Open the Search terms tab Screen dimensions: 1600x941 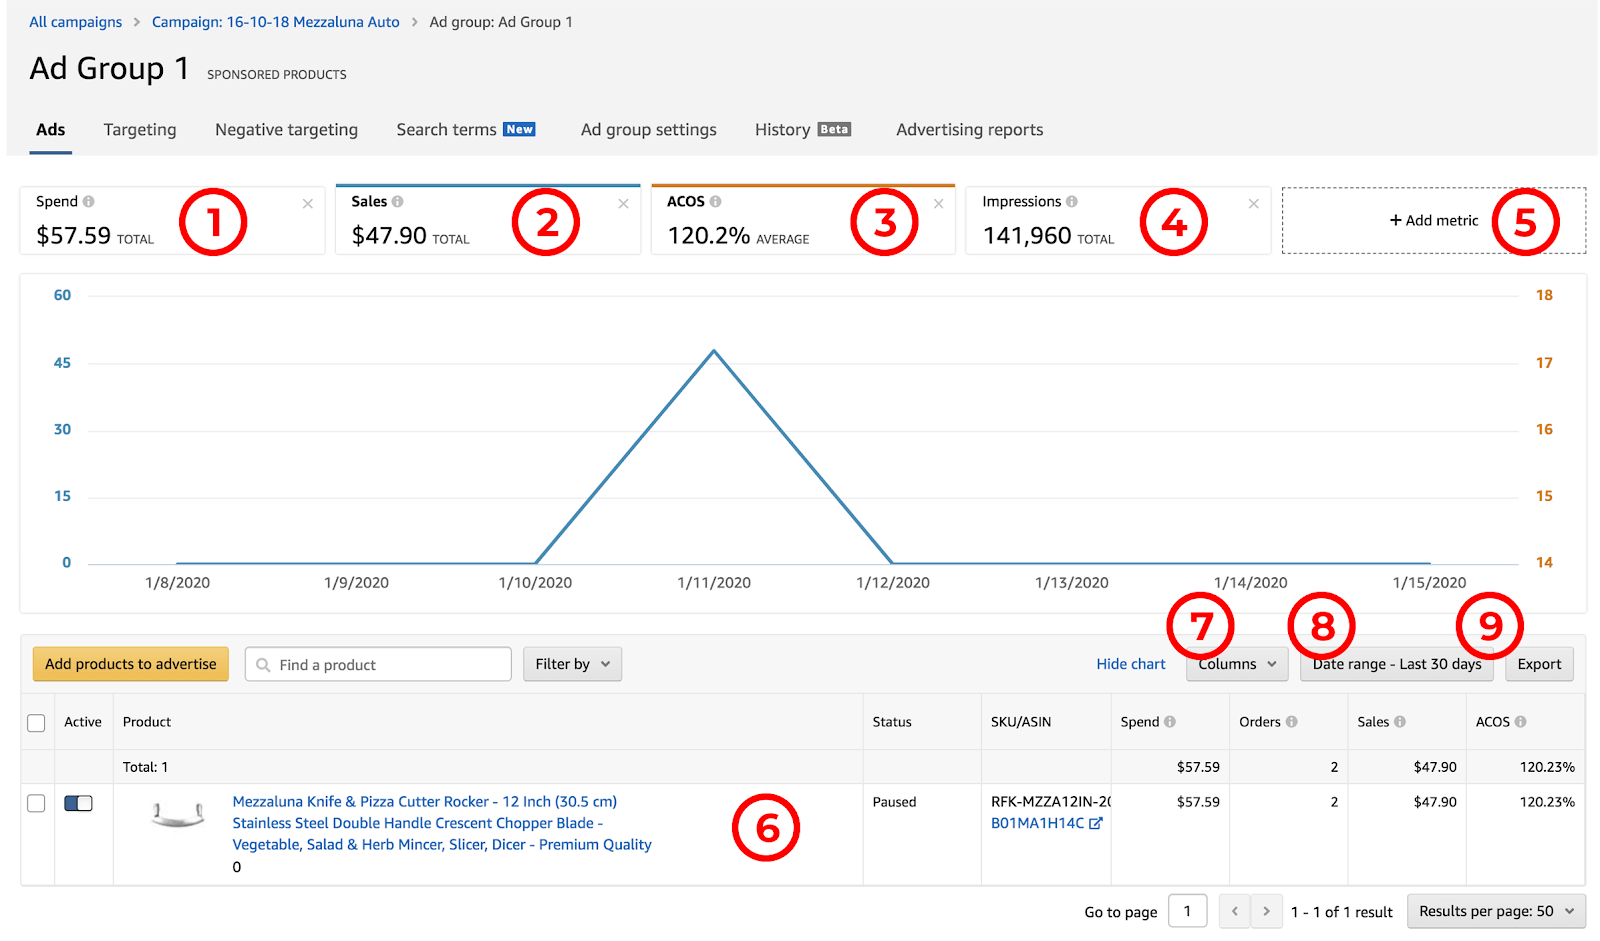click(466, 130)
